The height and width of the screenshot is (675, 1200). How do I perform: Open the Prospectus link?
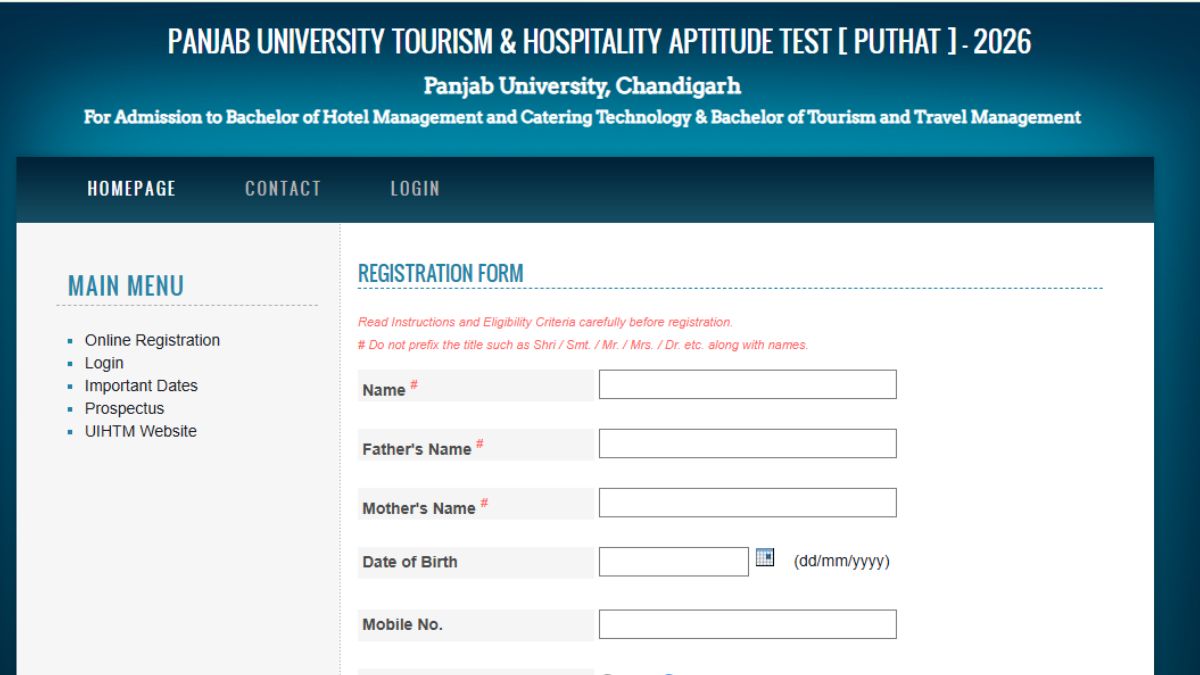[124, 409]
